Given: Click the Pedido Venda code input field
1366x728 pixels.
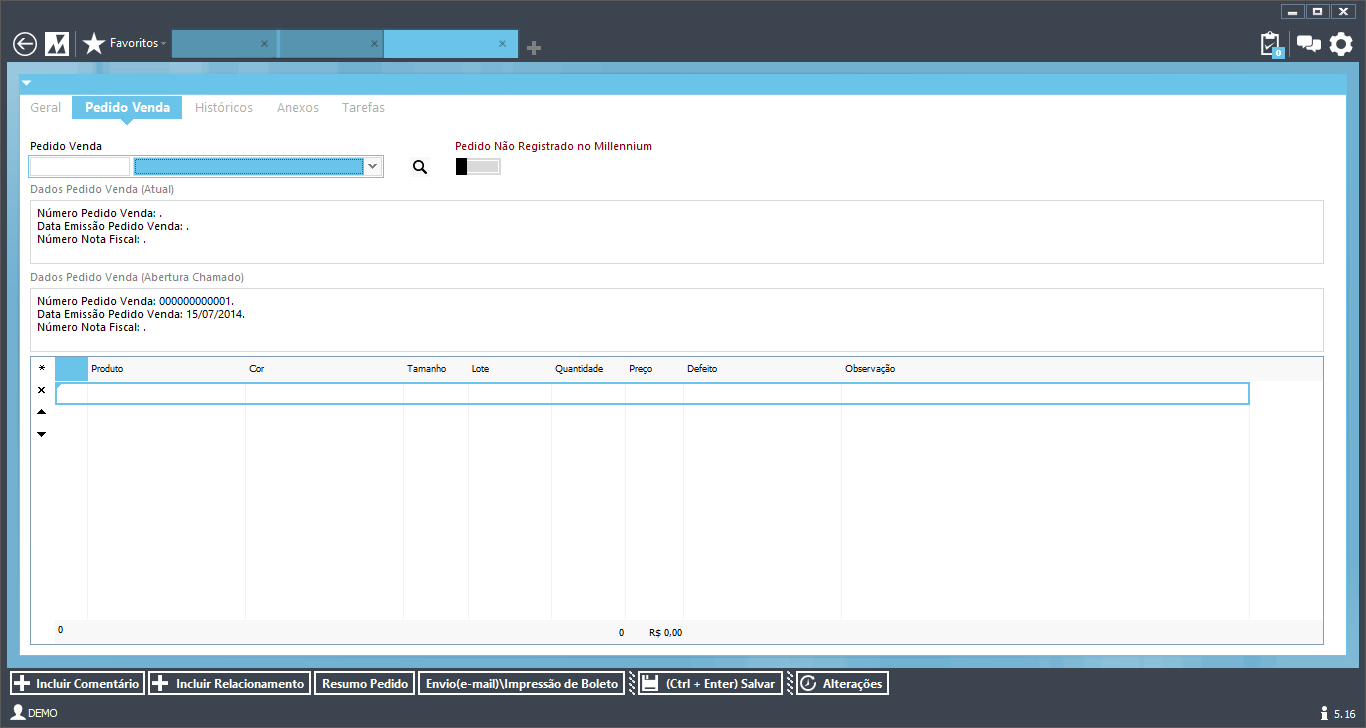Looking at the screenshot, I should tap(80, 167).
